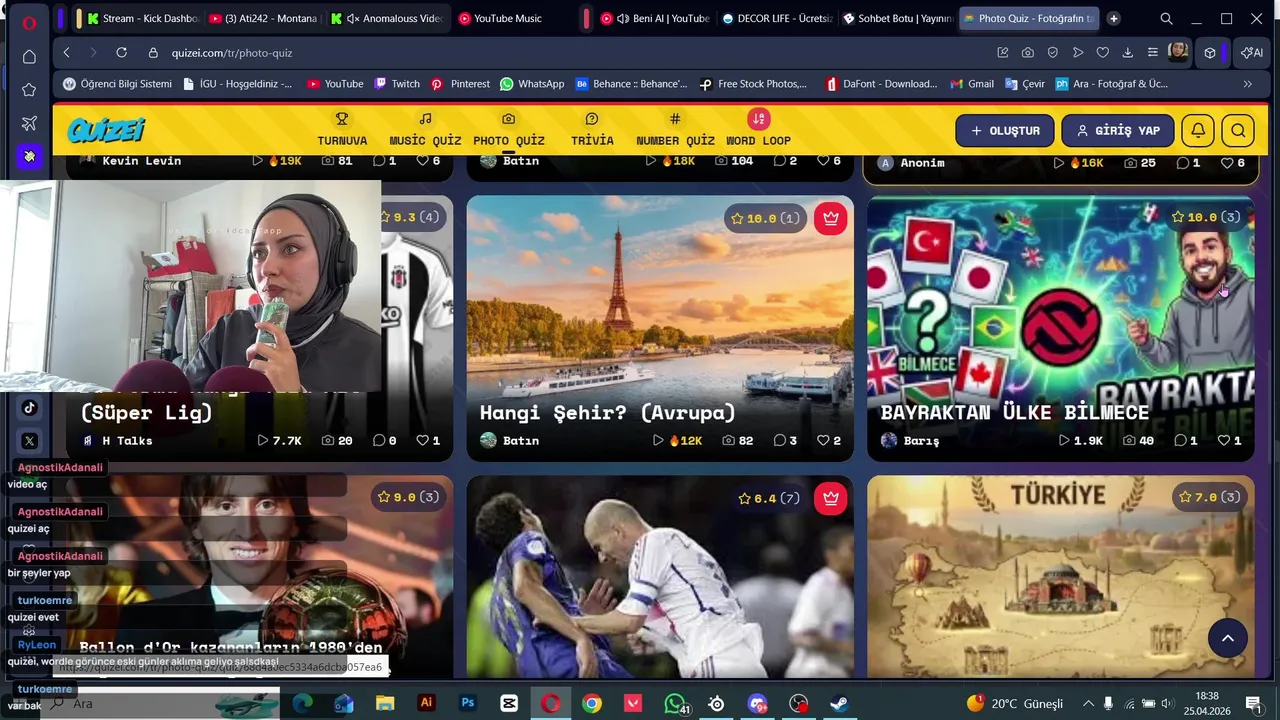
Task: Open author Barış profile
Action: [909, 440]
